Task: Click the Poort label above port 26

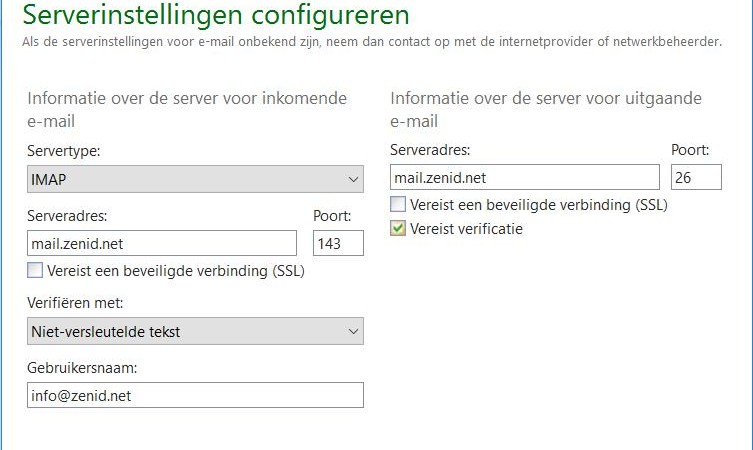Action: pos(690,150)
